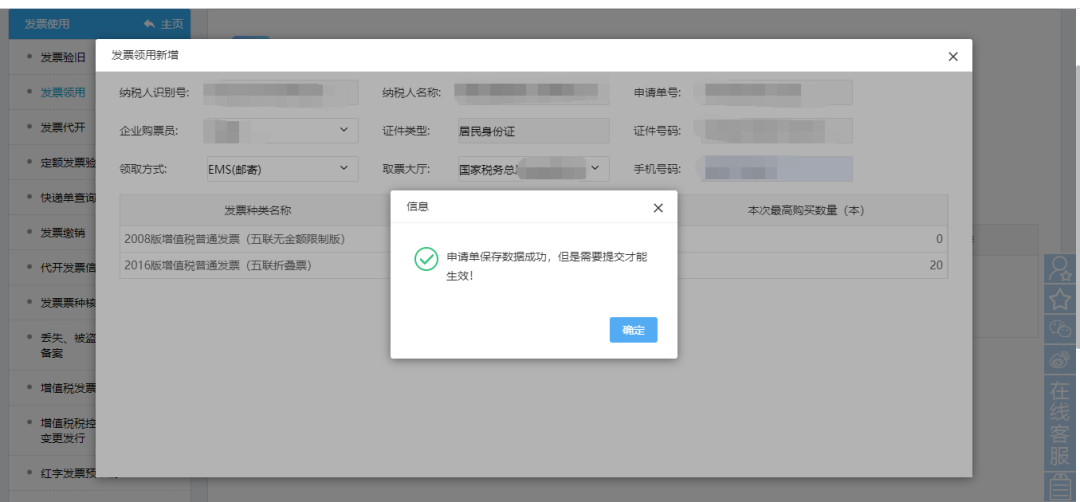Open 在线客服 online support
Image resolution: width=1080 pixels, height=502 pixels.
[1060, 423]
